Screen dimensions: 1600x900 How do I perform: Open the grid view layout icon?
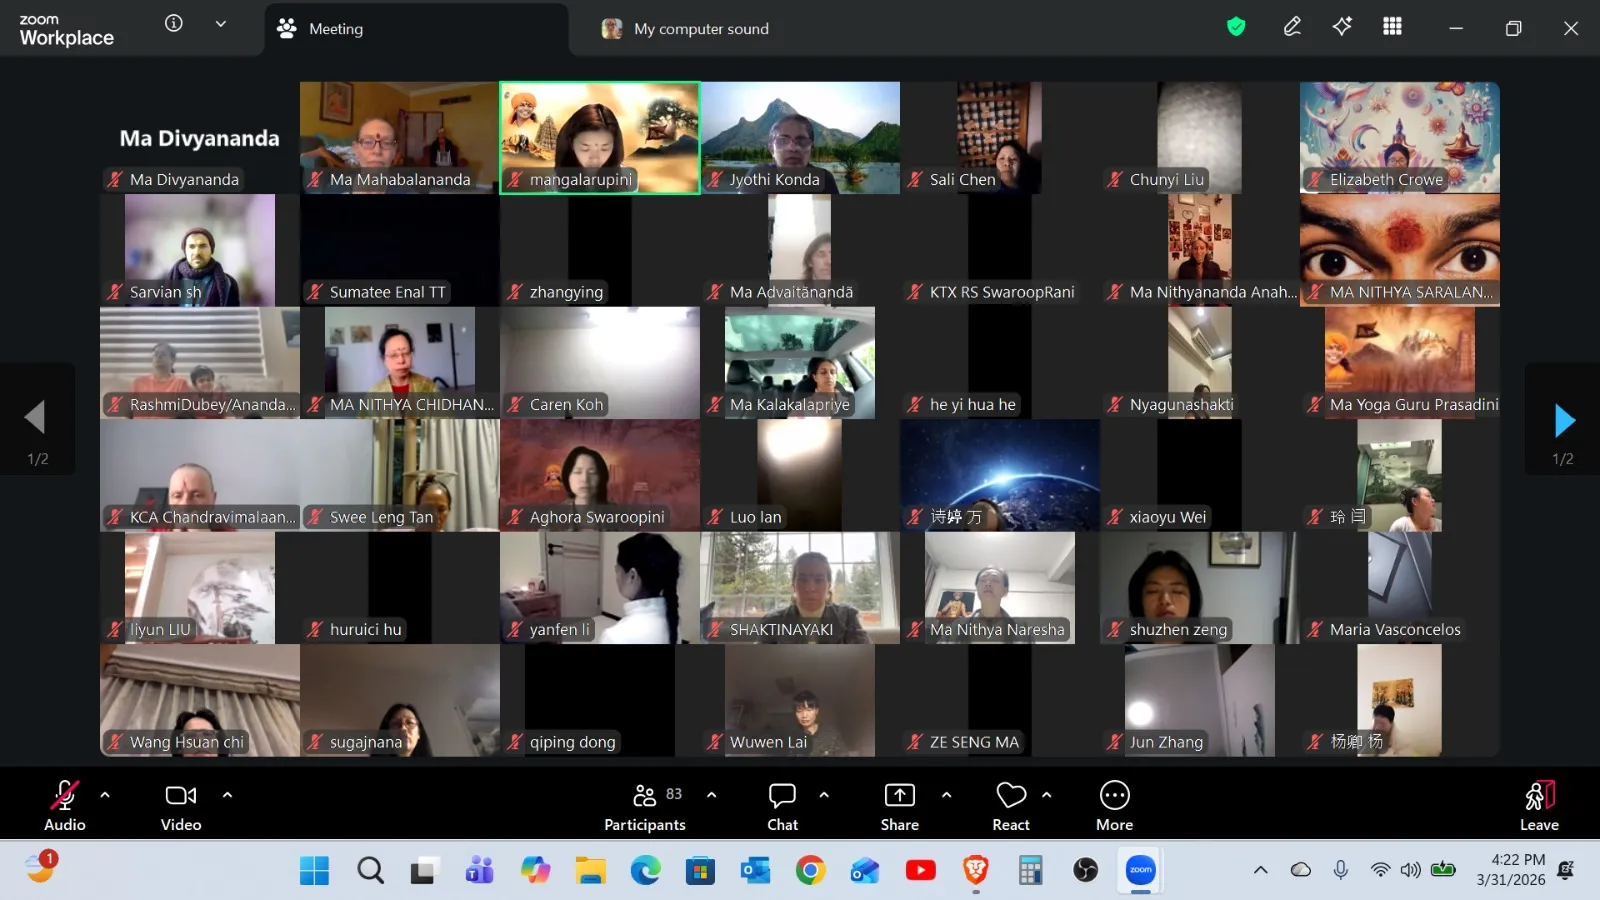pos(1392,27)
